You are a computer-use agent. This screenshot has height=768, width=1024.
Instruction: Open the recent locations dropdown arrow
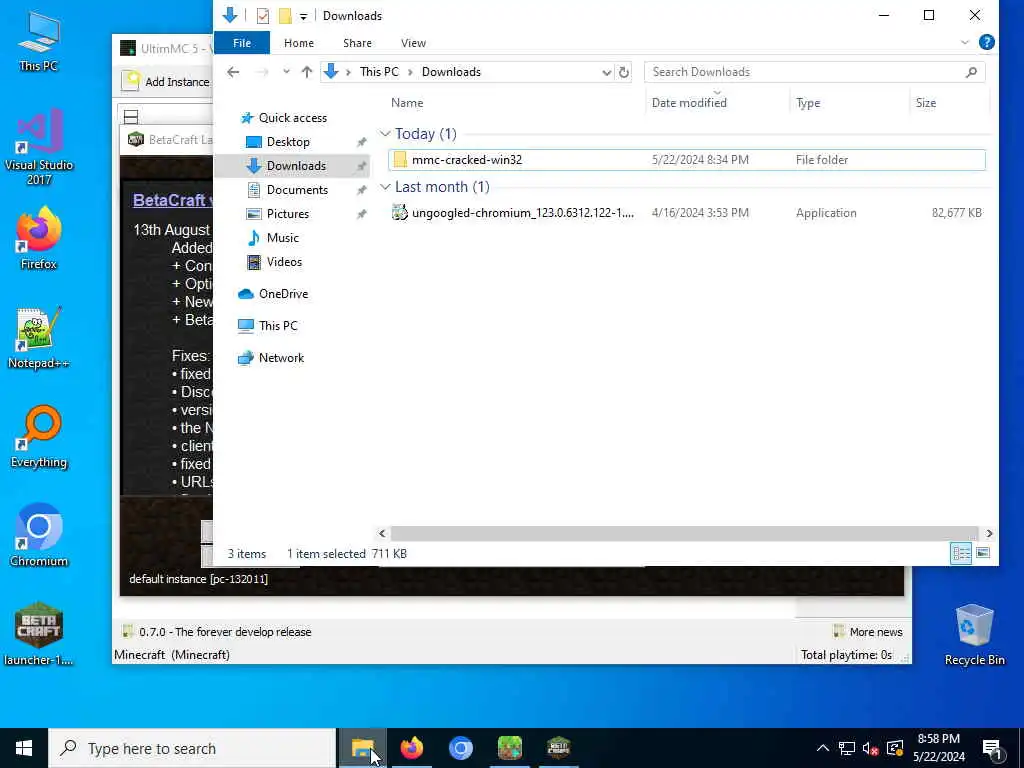point(286,72)
